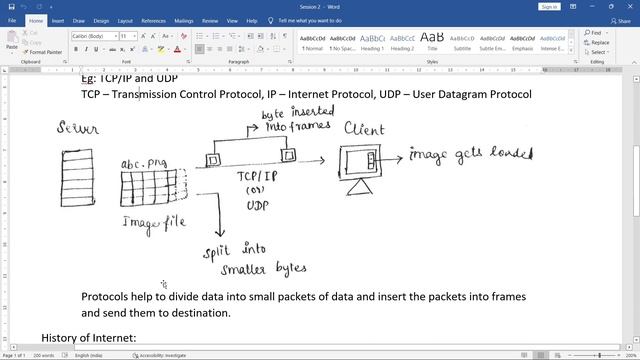Apply the Title style
The height and width of the screenshot is (360, 640).
tap(432, 42)
